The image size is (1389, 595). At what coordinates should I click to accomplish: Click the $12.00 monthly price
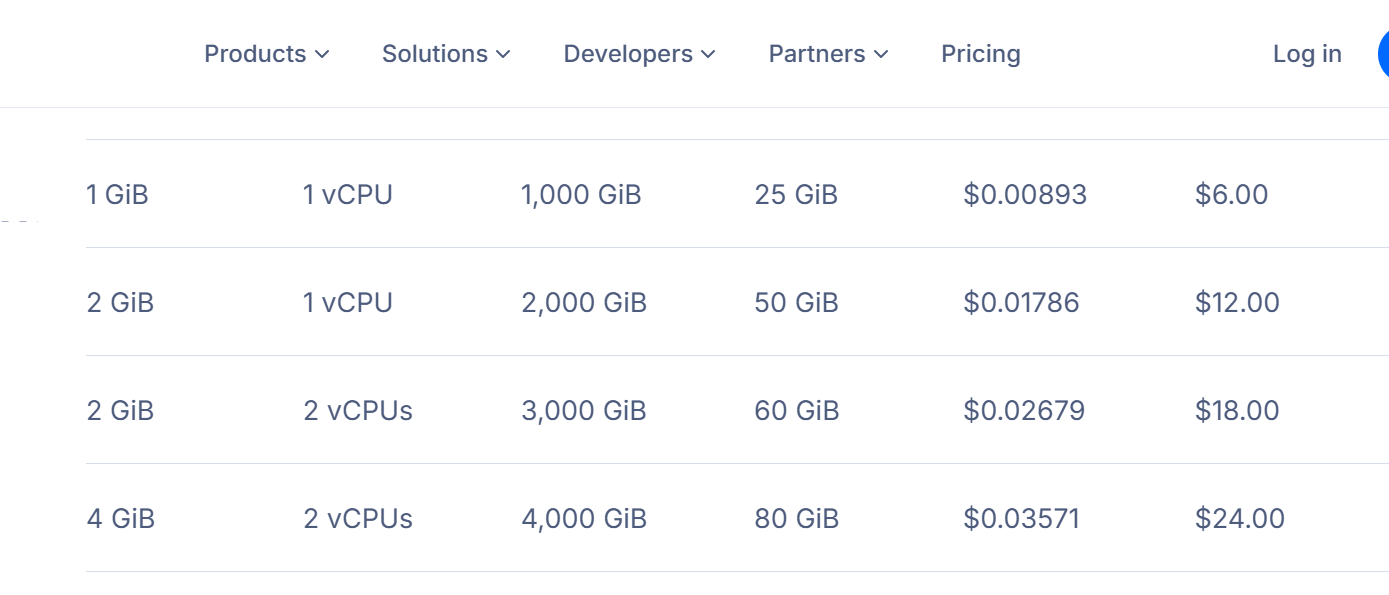click(1237, 302)
